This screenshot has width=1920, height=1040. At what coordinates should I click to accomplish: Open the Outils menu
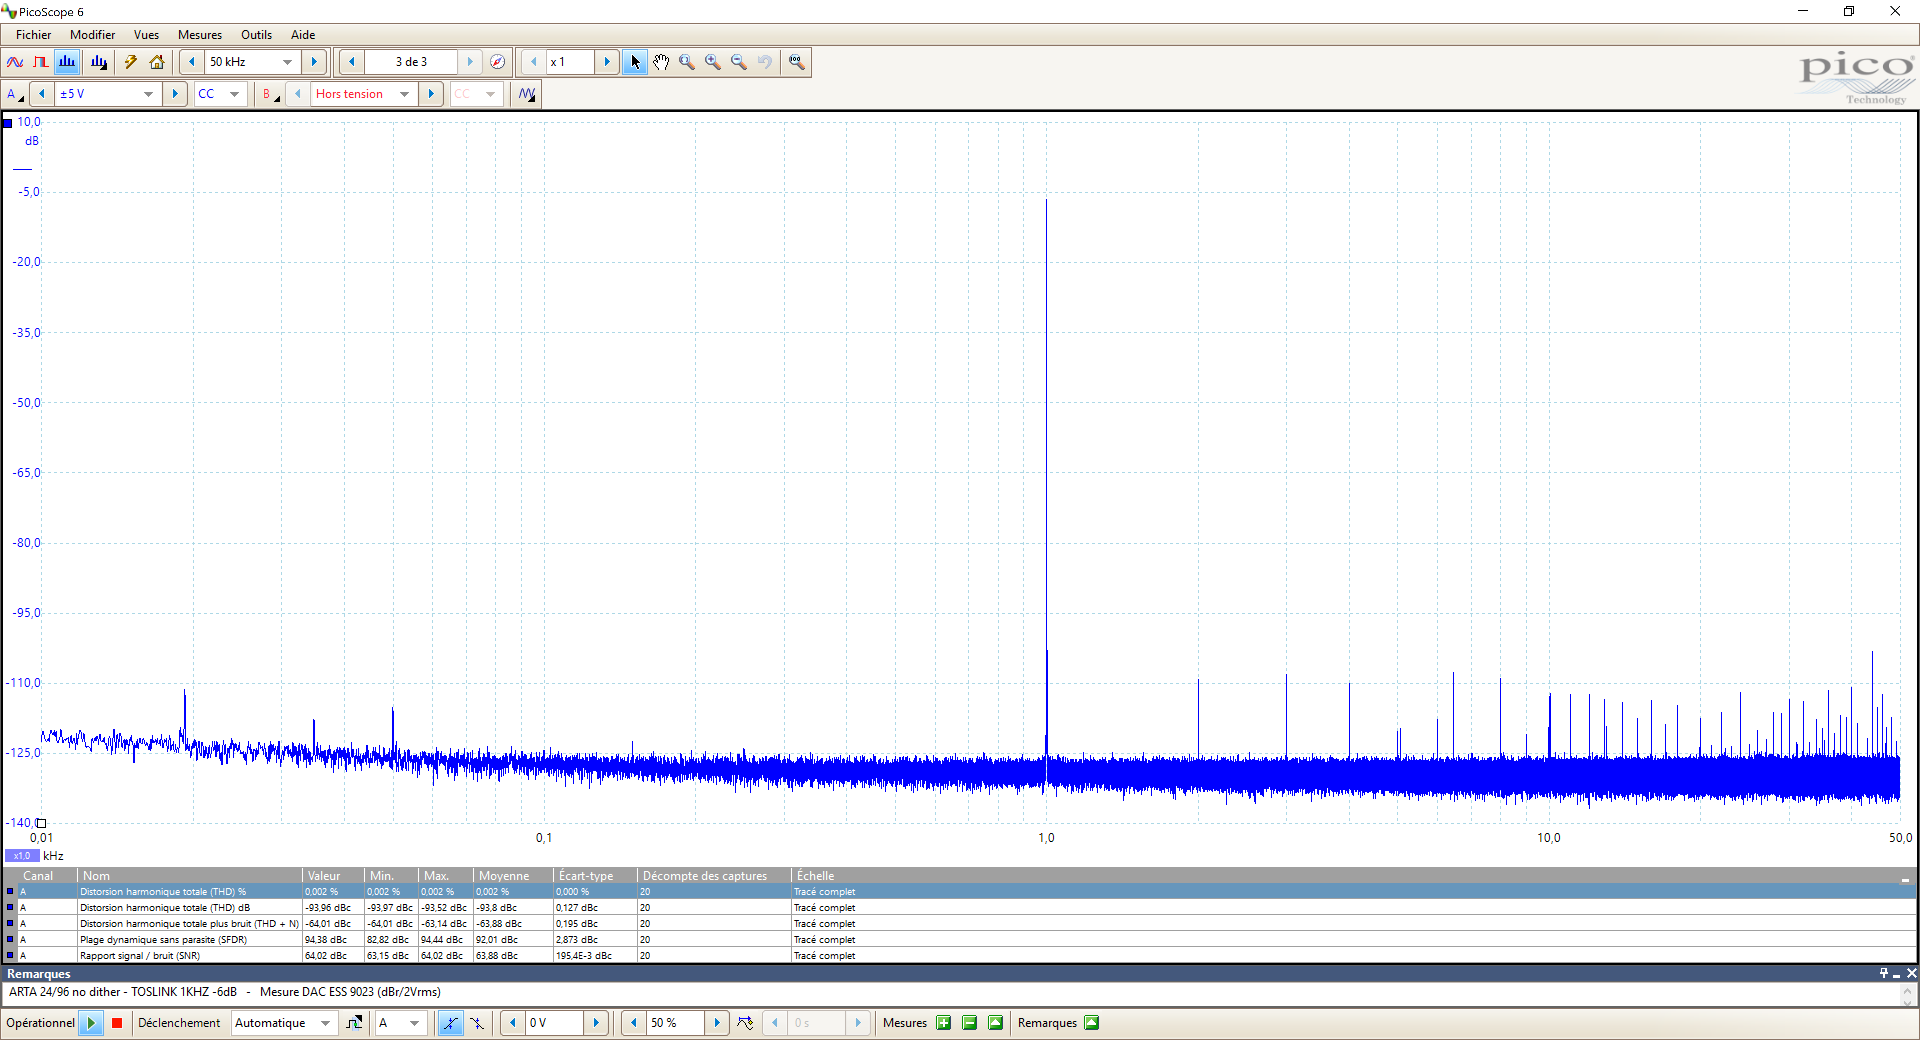click(256, 35)
